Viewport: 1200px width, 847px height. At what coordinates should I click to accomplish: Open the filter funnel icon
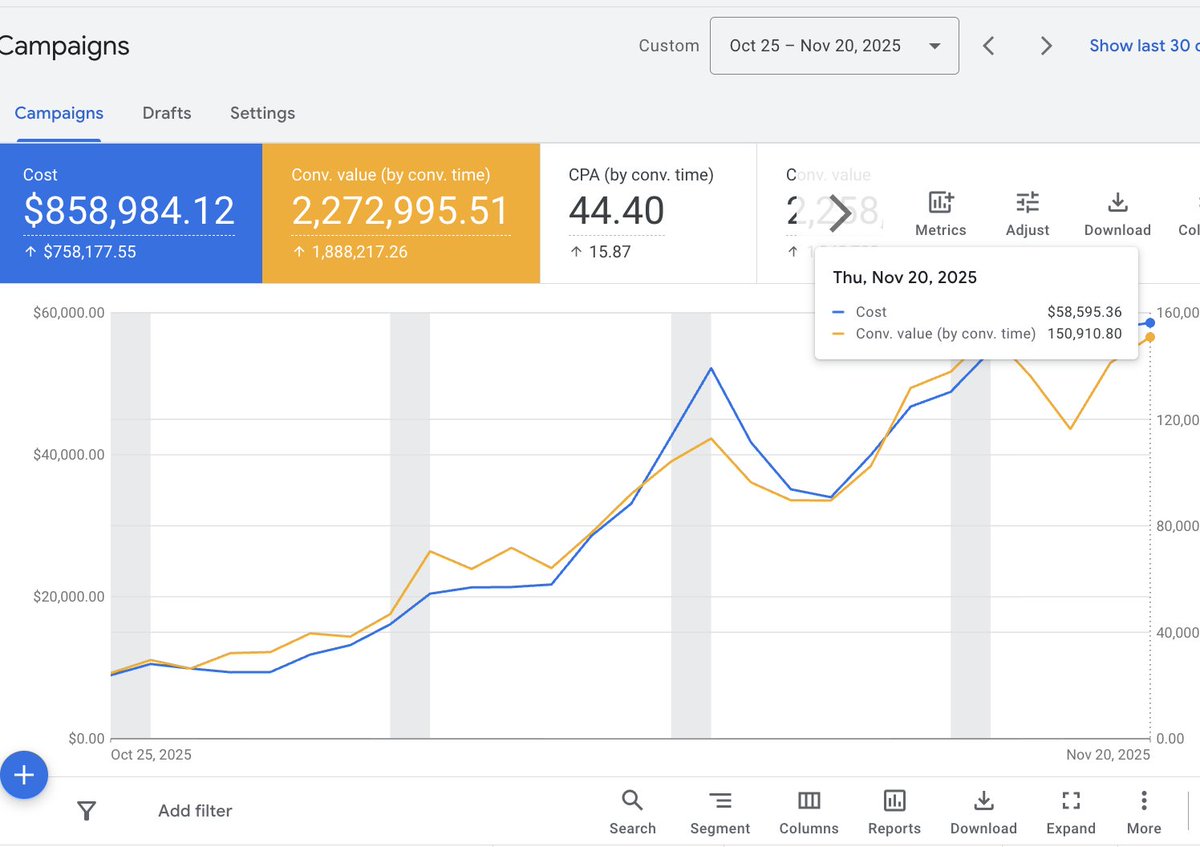click(x=87, y=811)
